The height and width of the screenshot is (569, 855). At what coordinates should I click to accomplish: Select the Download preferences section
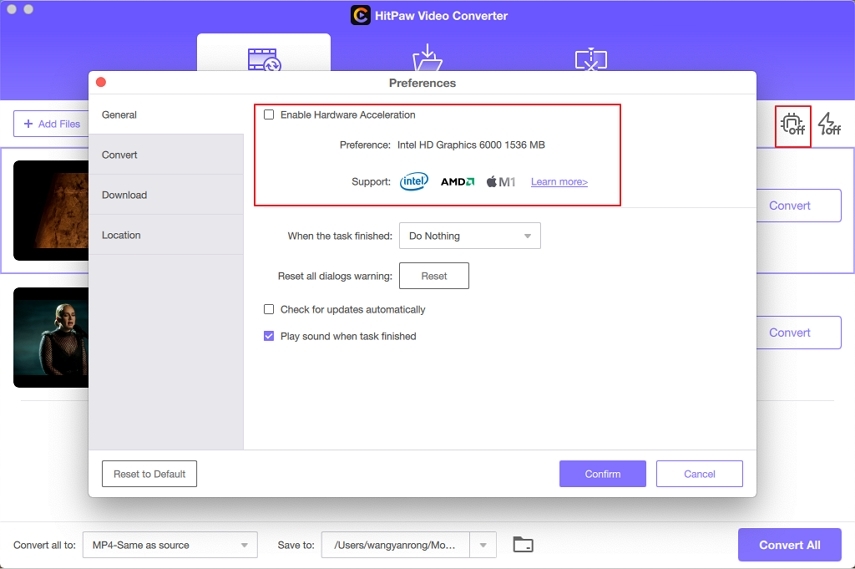coord(166,195)
